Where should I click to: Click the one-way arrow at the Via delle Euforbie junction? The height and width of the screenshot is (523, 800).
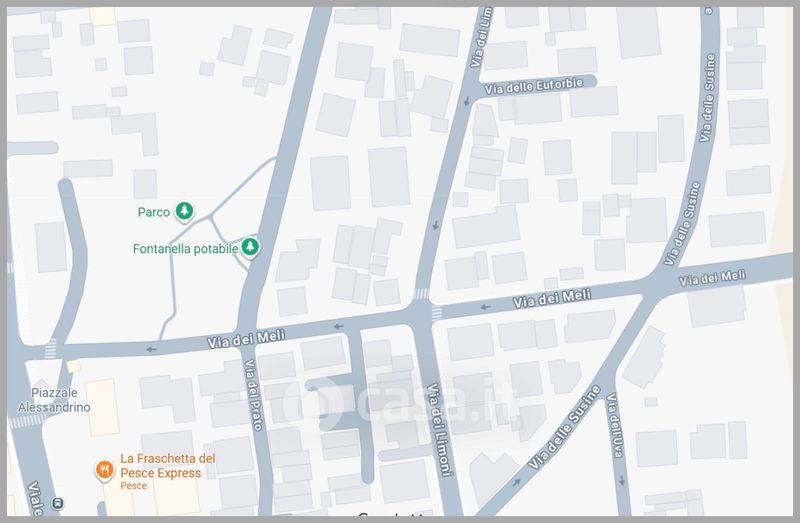[x=467, y=100]
